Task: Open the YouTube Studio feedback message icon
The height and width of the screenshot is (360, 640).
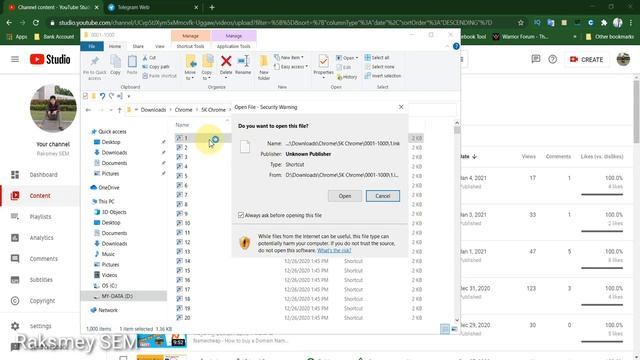Action: (536, 60)
